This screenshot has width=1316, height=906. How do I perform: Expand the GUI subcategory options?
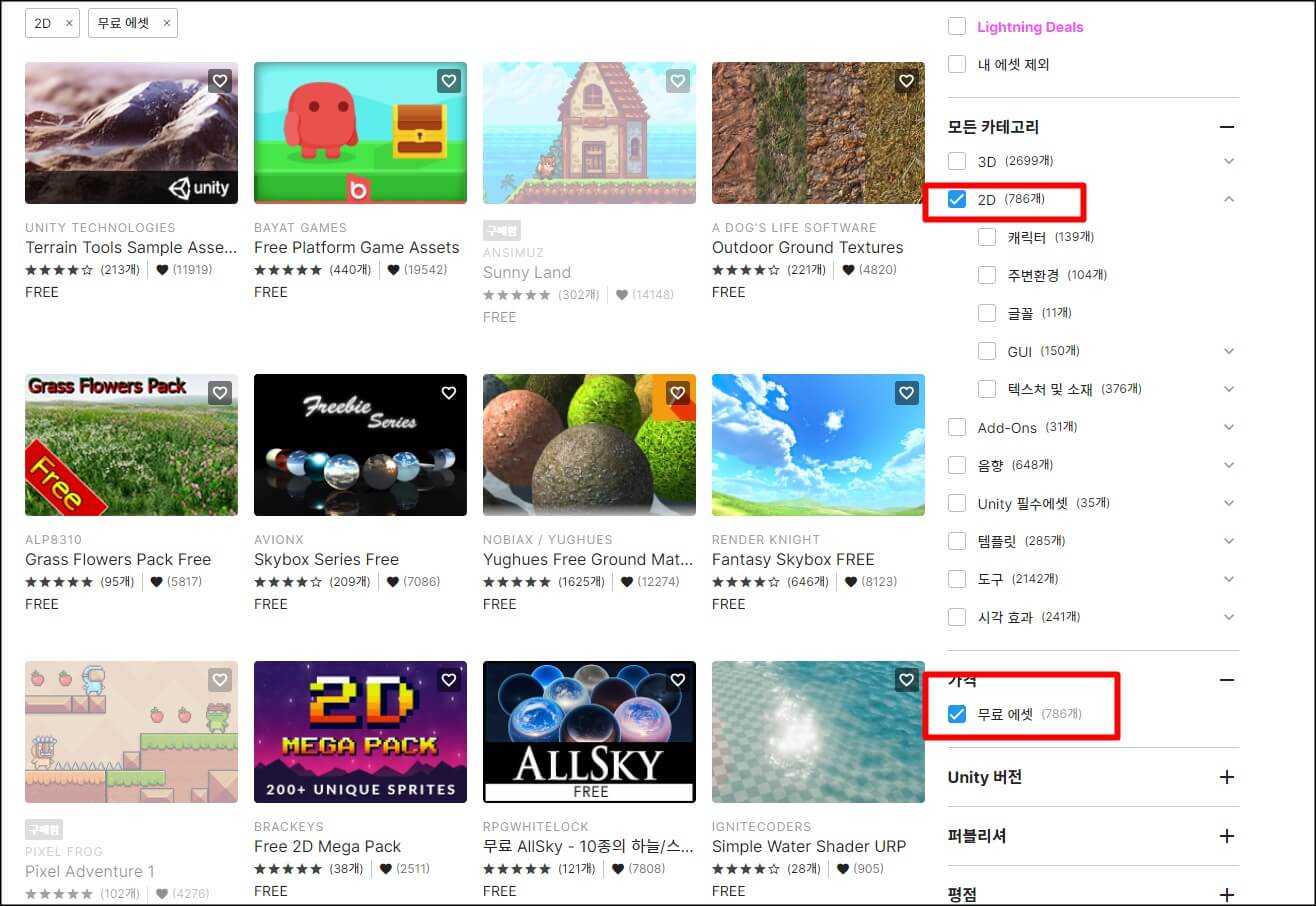coord(1229,351)
